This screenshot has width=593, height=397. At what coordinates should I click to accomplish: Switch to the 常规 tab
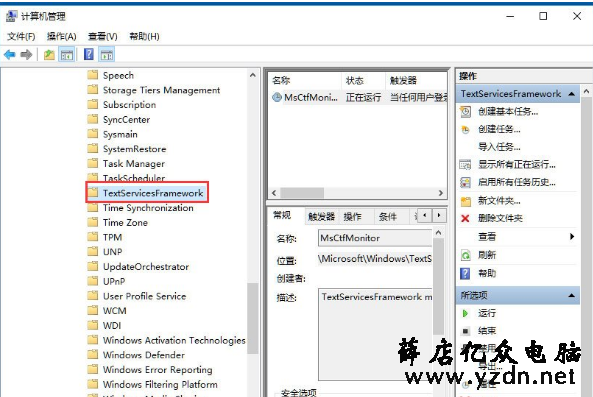coord(282,215)
